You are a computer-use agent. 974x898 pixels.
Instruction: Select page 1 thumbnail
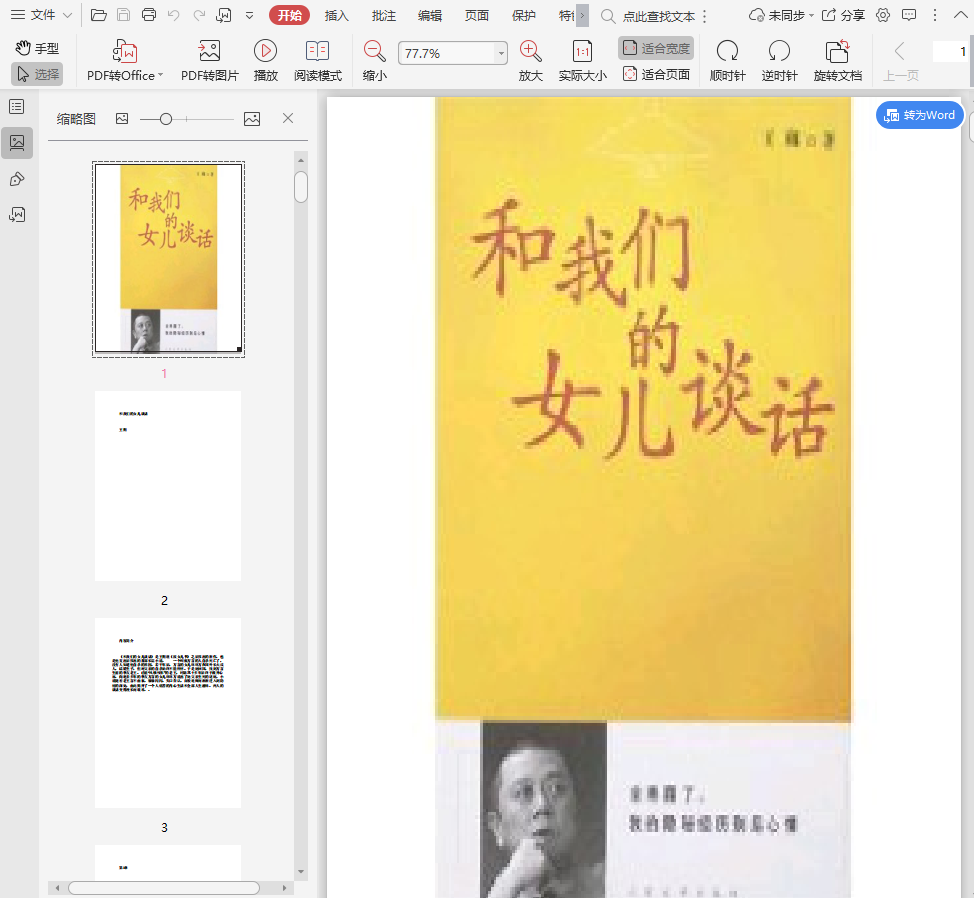pos(168,259)
